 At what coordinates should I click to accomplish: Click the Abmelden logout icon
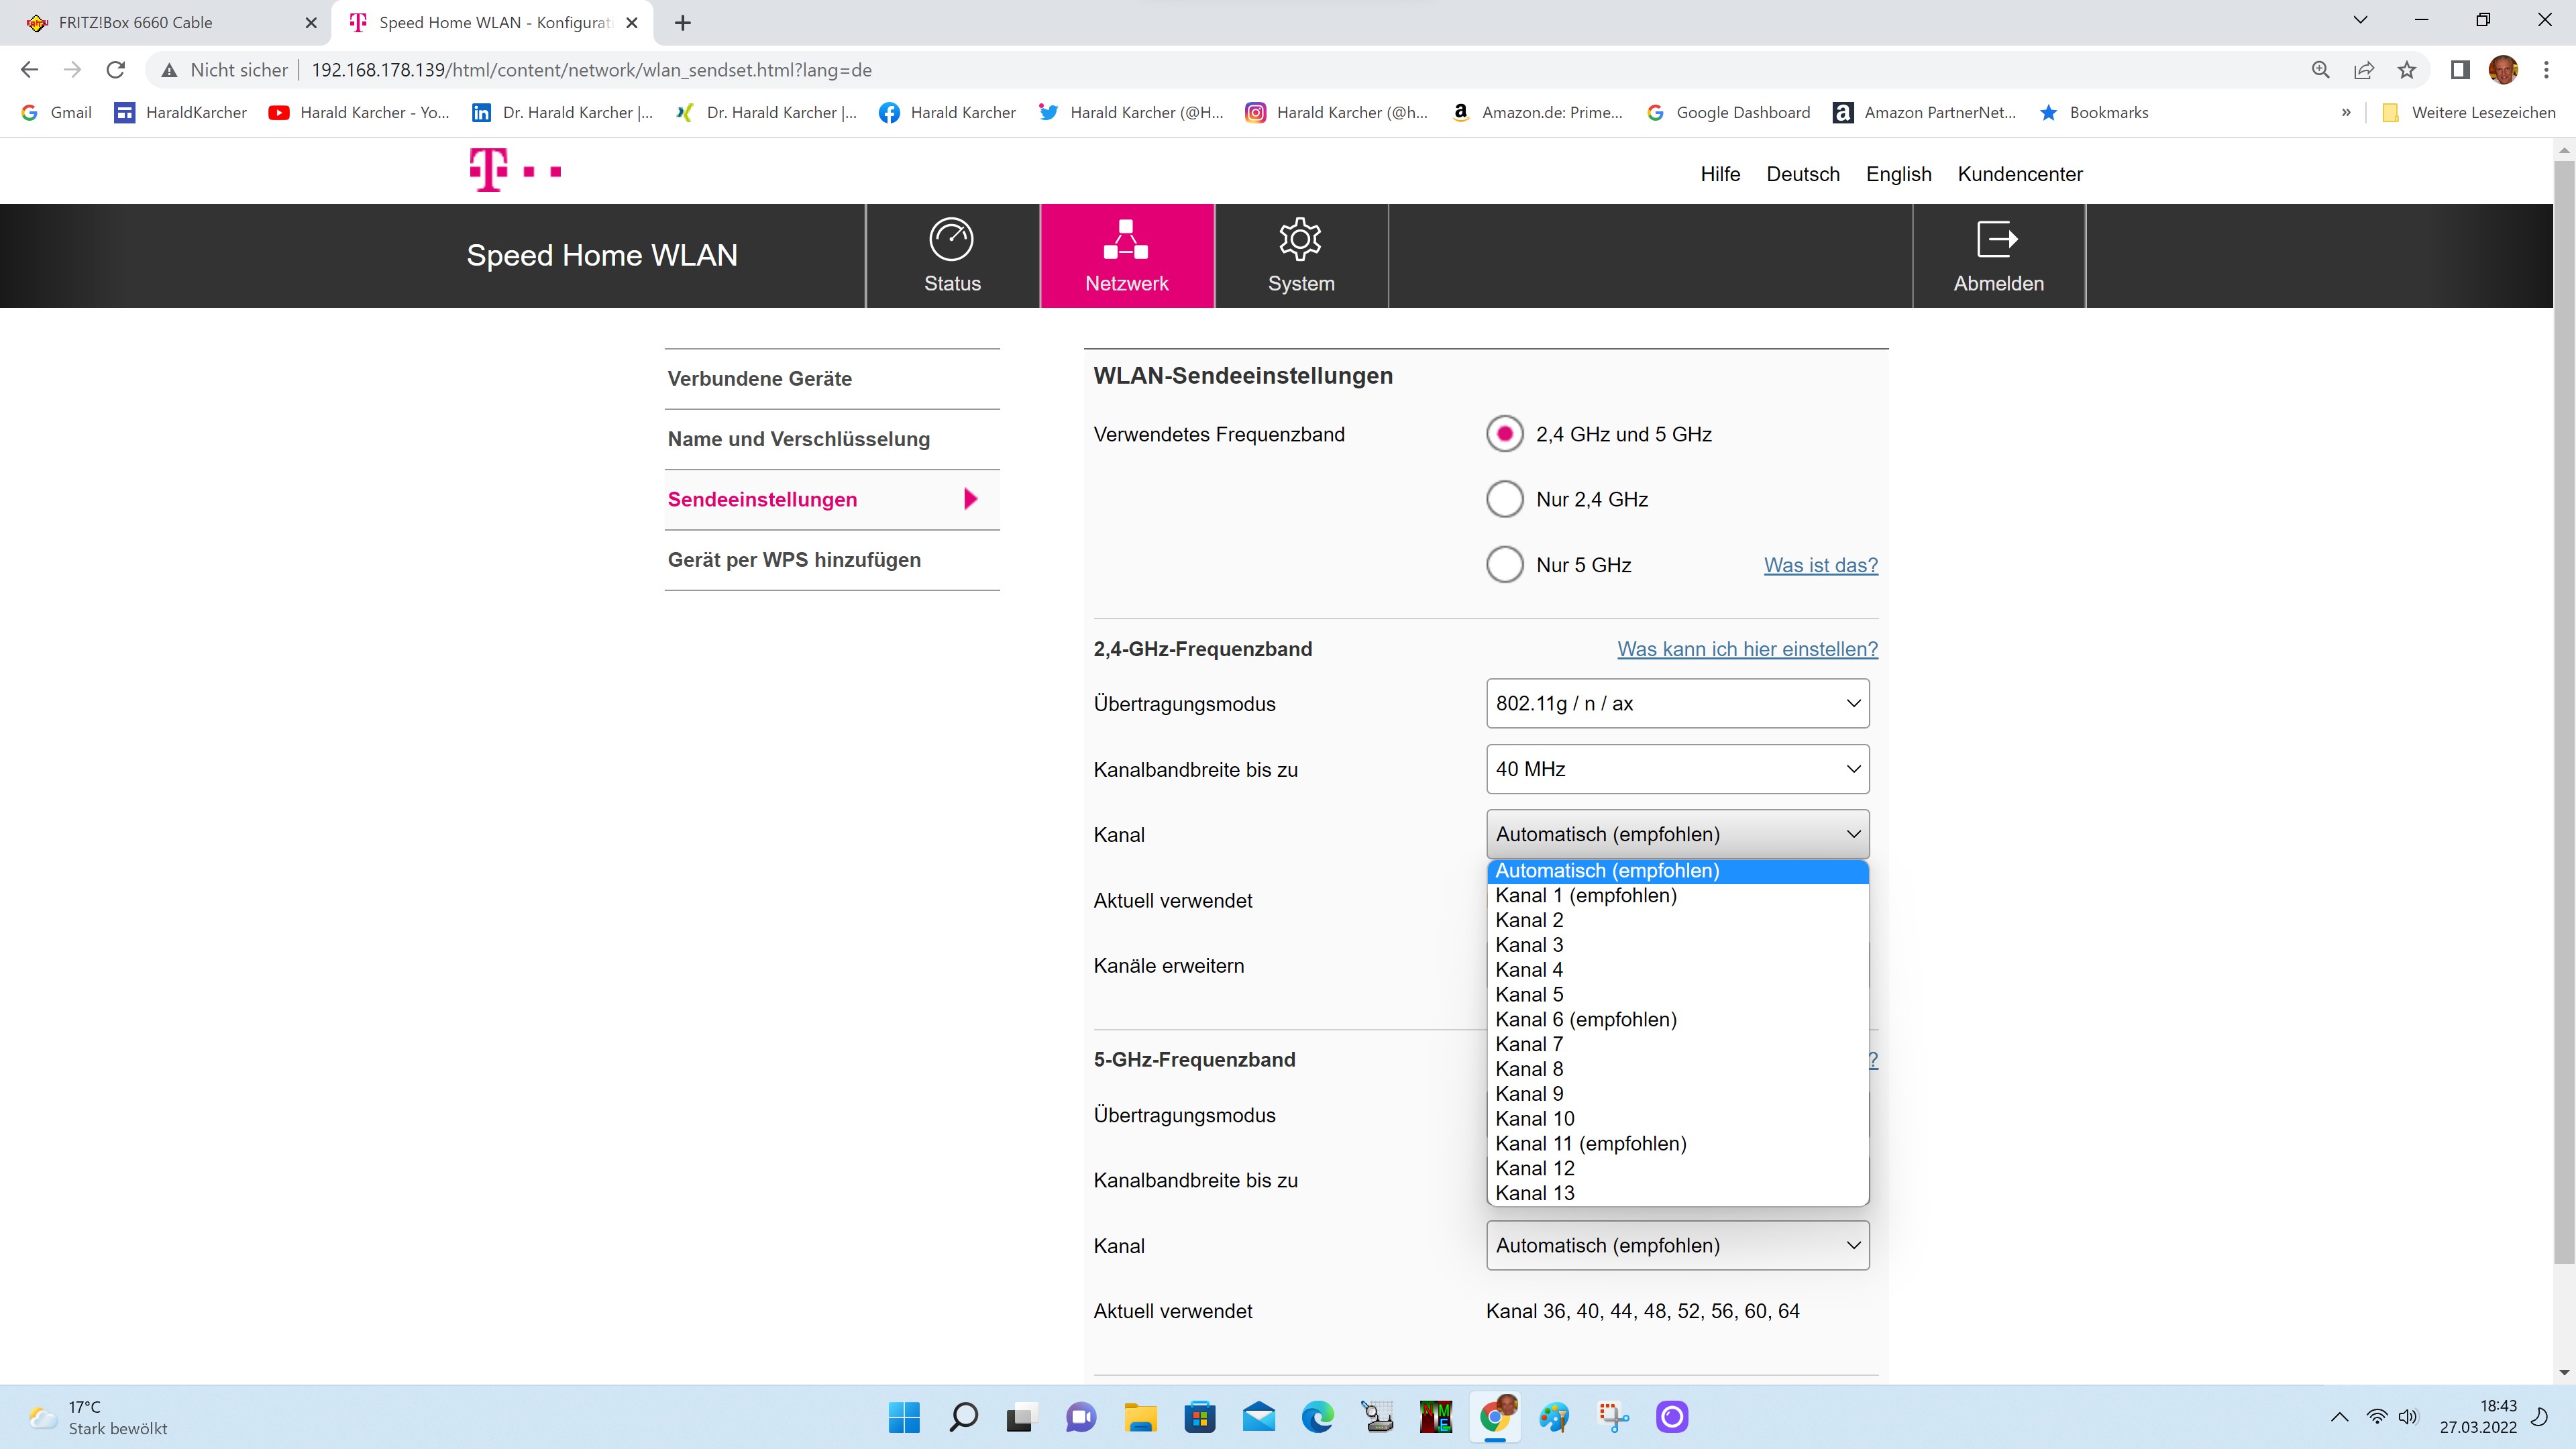pyautogui.click(x=1997, y=240)
